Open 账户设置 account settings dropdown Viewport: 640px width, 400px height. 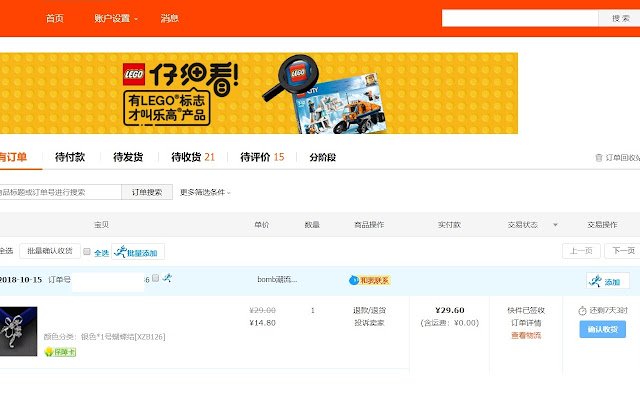click(x=116, y=18)
